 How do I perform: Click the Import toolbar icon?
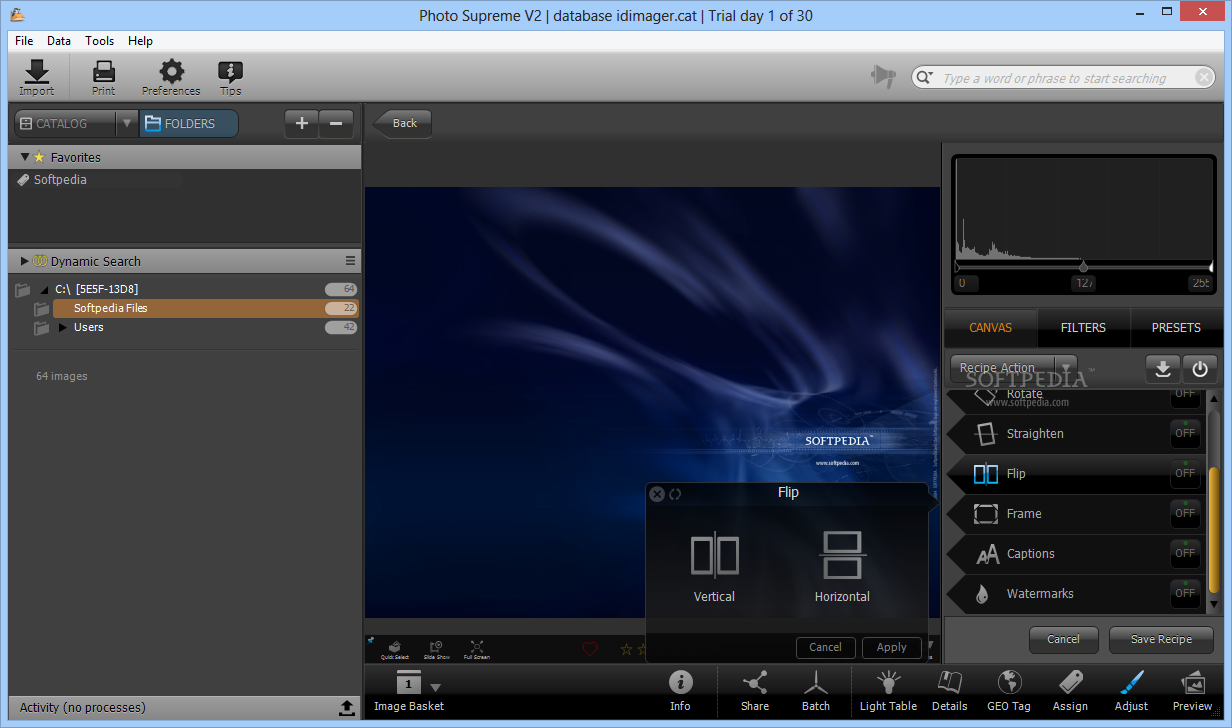[37, 77]
